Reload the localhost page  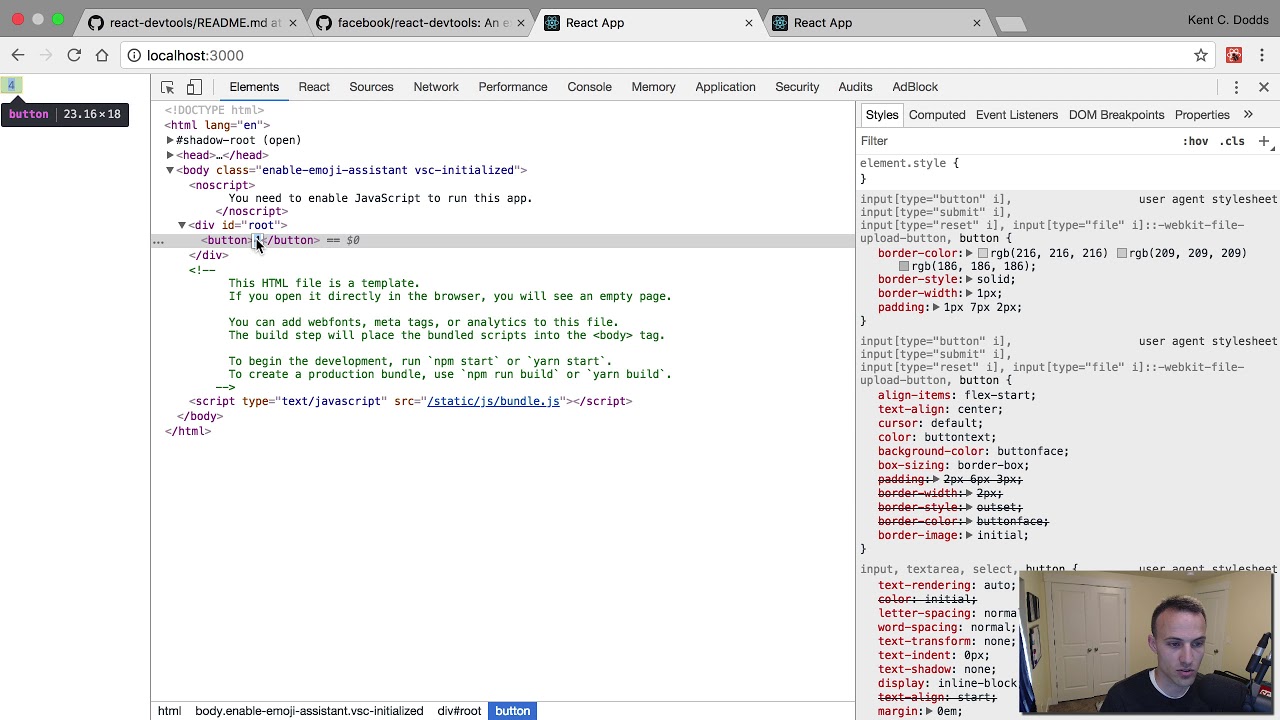click(74, 55)
